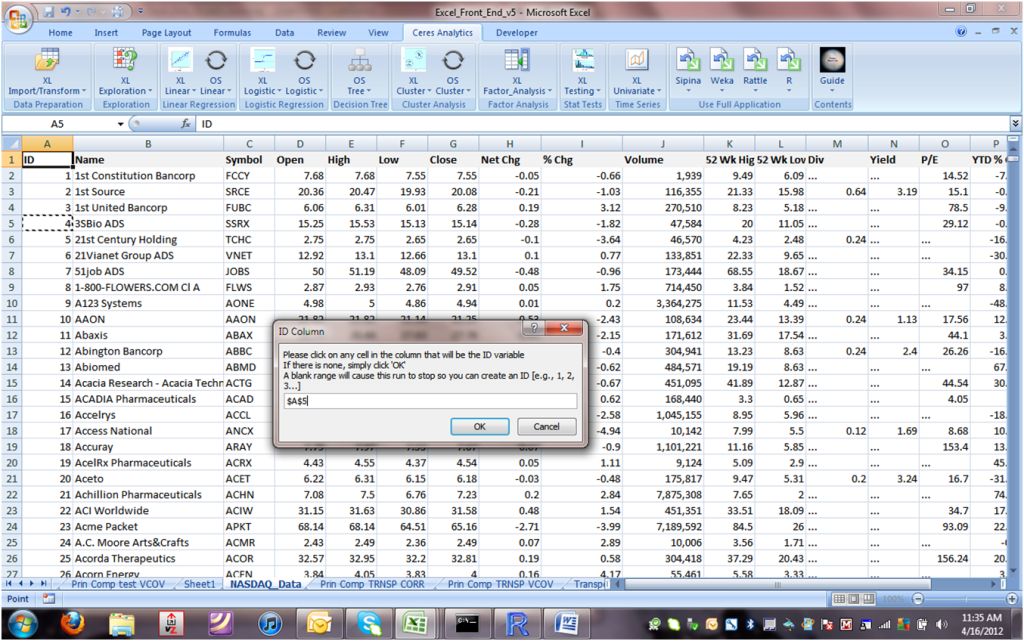Launch OS Linear regression
This screenshot has height=641, width=1024.
pos(216,72)
